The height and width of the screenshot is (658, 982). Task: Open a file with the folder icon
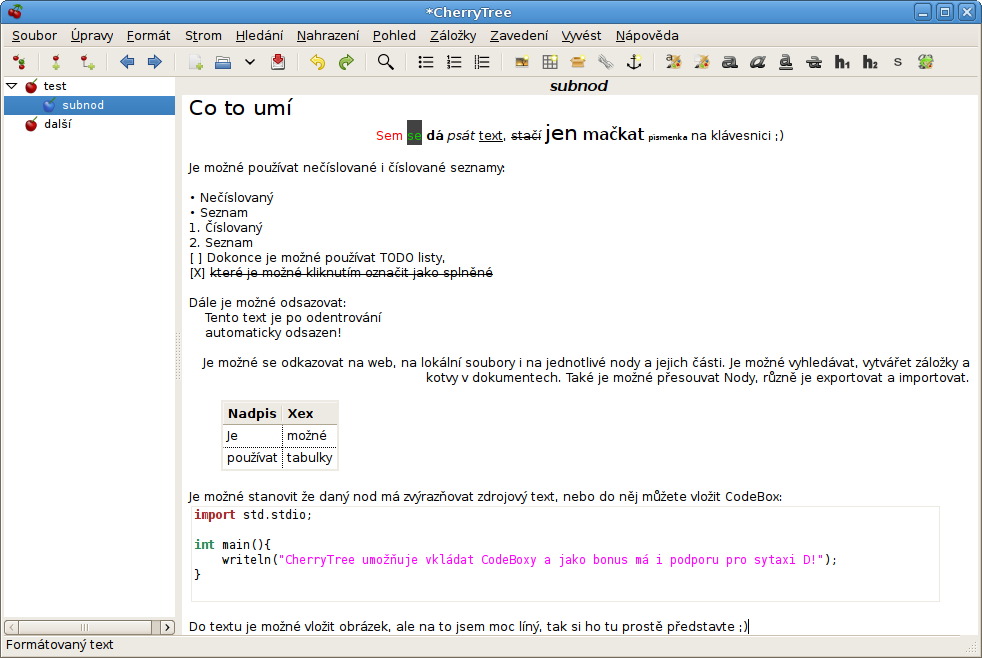(223, 62)
